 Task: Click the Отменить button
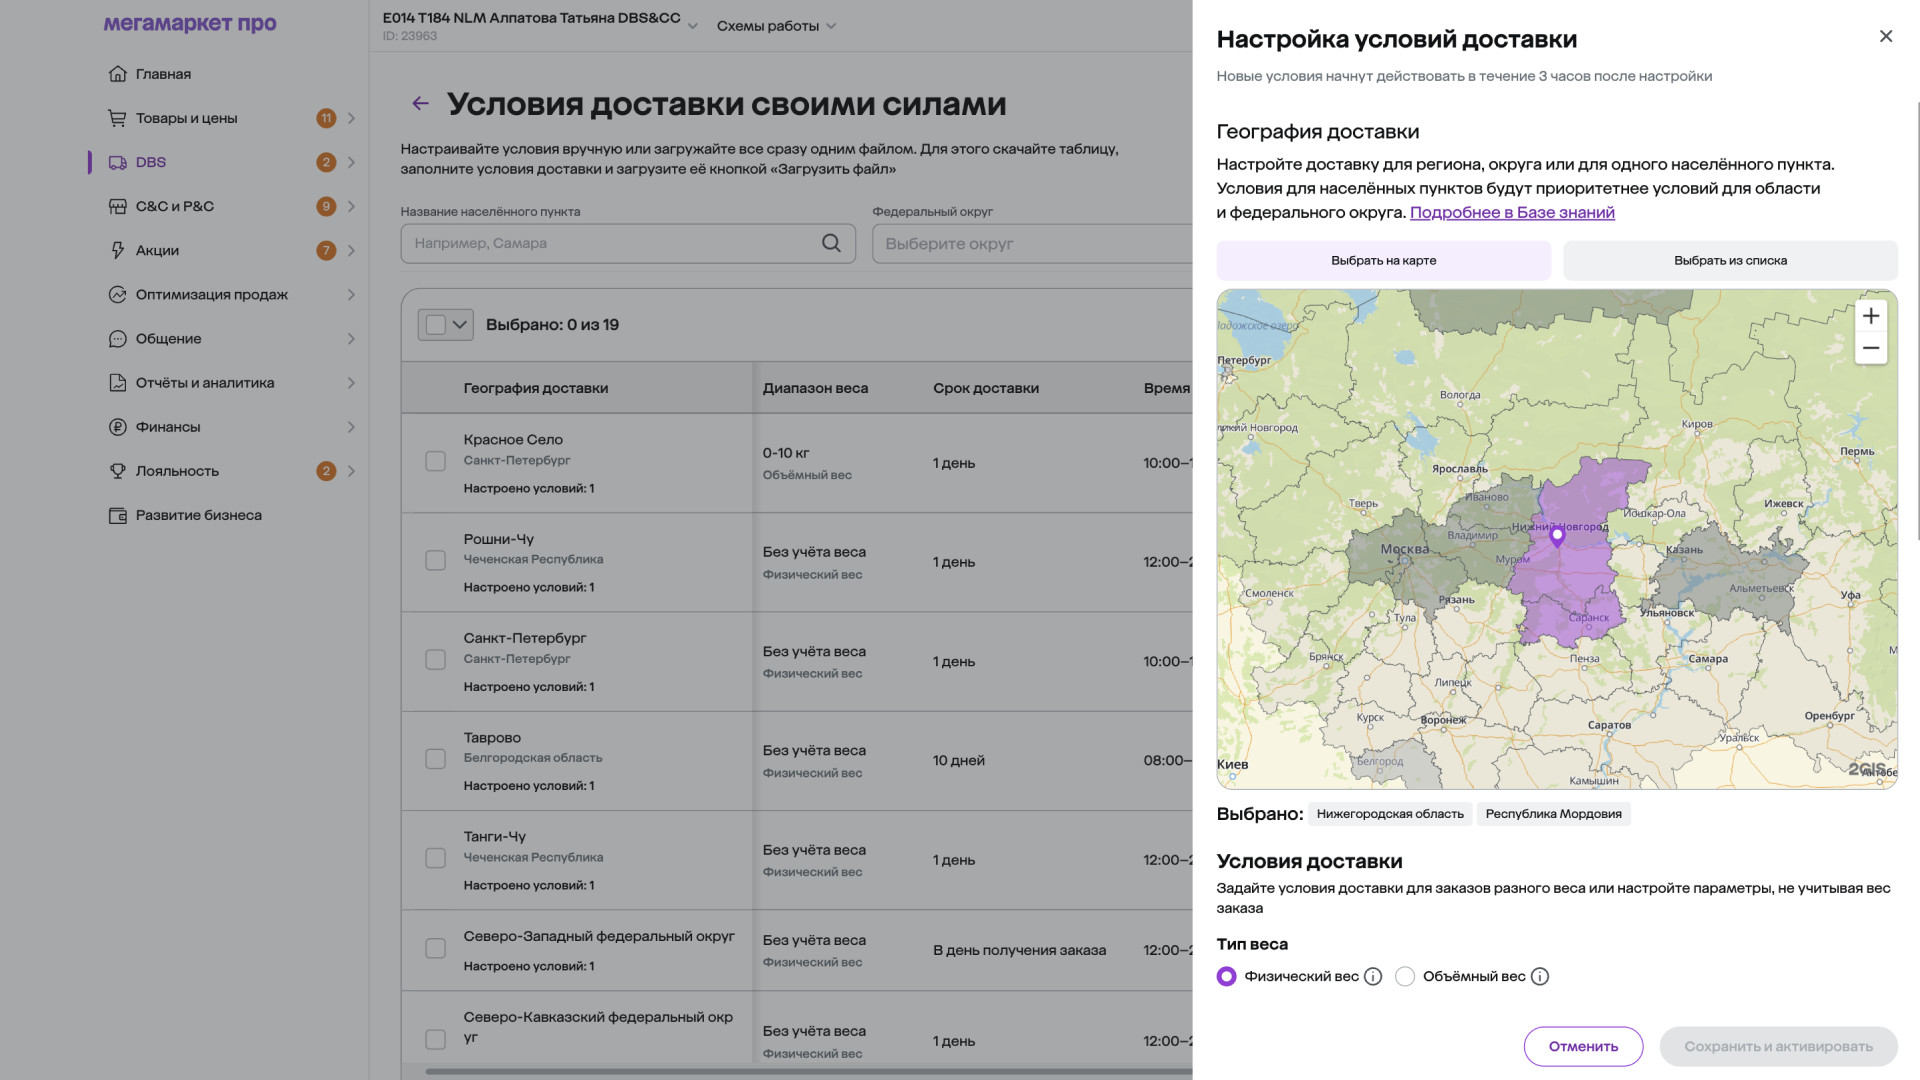pyautogui.click(x=1583, y=1046)
